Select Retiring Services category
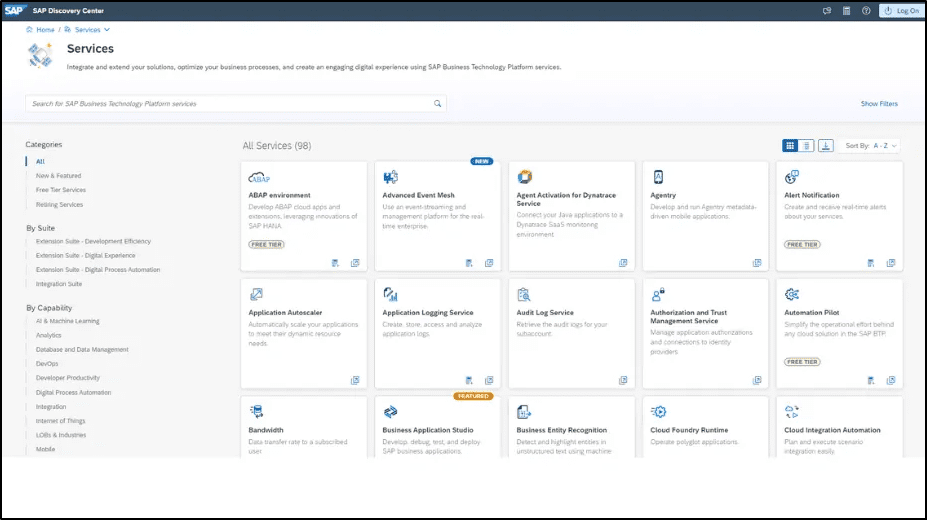 click(x=59, y=204)
